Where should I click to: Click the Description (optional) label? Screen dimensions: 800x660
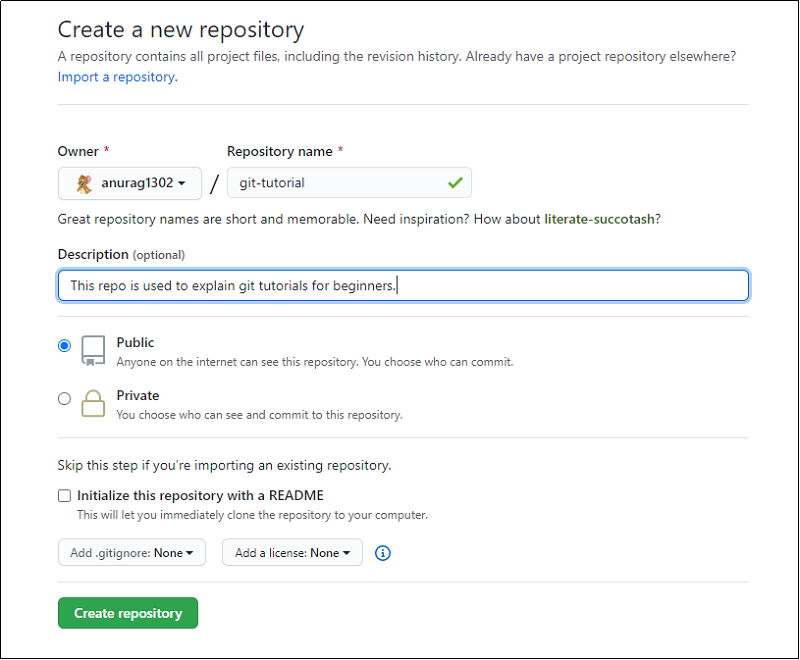[x=121, y=255]
